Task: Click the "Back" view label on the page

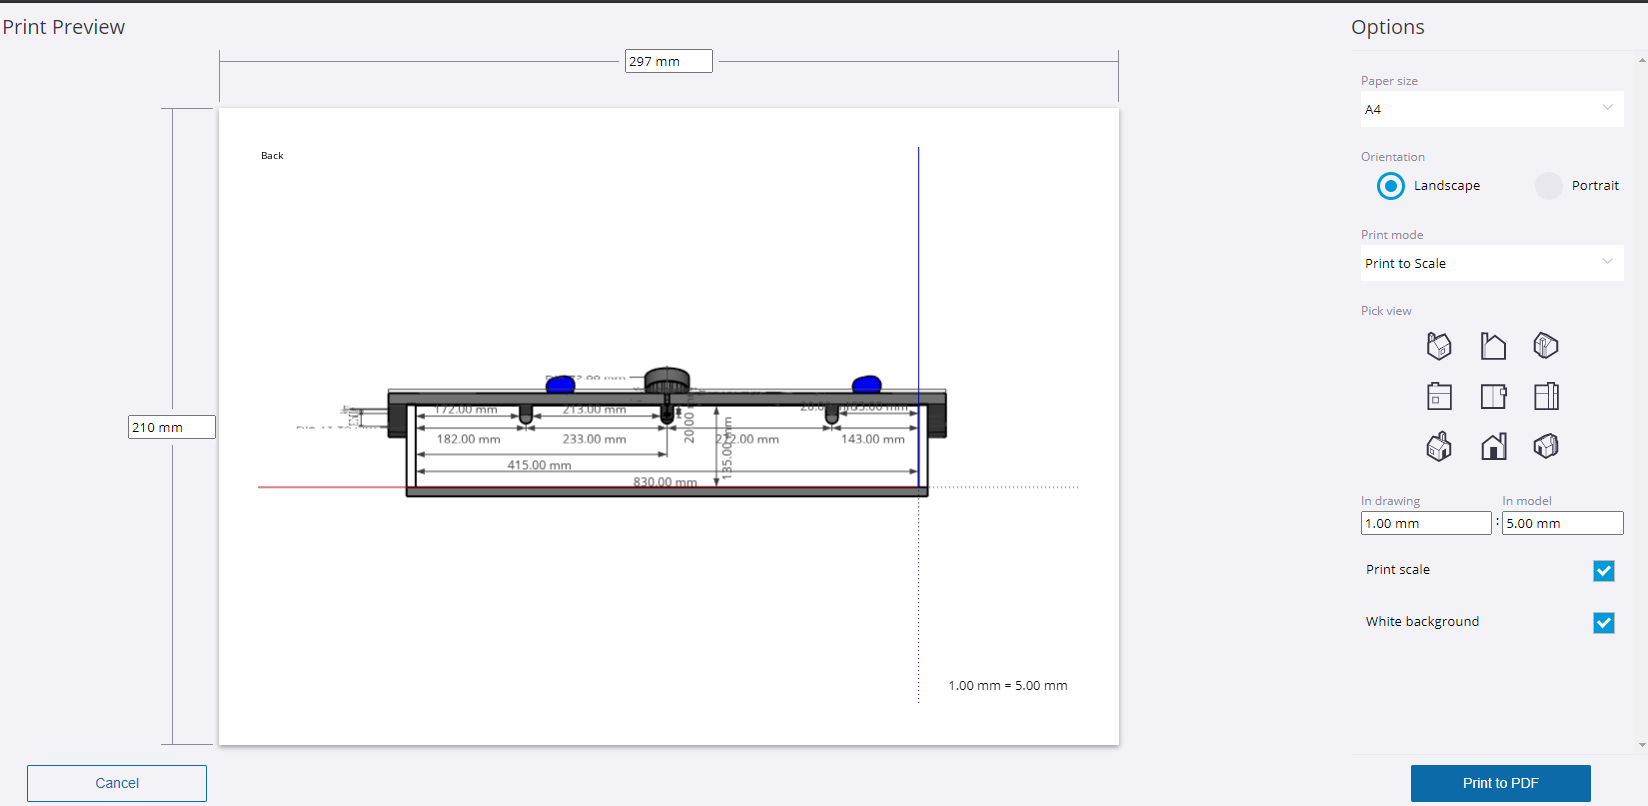Action: coord(272,156)
